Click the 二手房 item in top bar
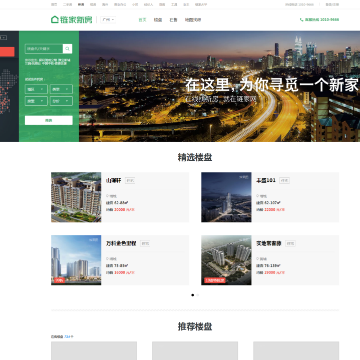The width and height of the screenshot is (360, 360). 67,5
